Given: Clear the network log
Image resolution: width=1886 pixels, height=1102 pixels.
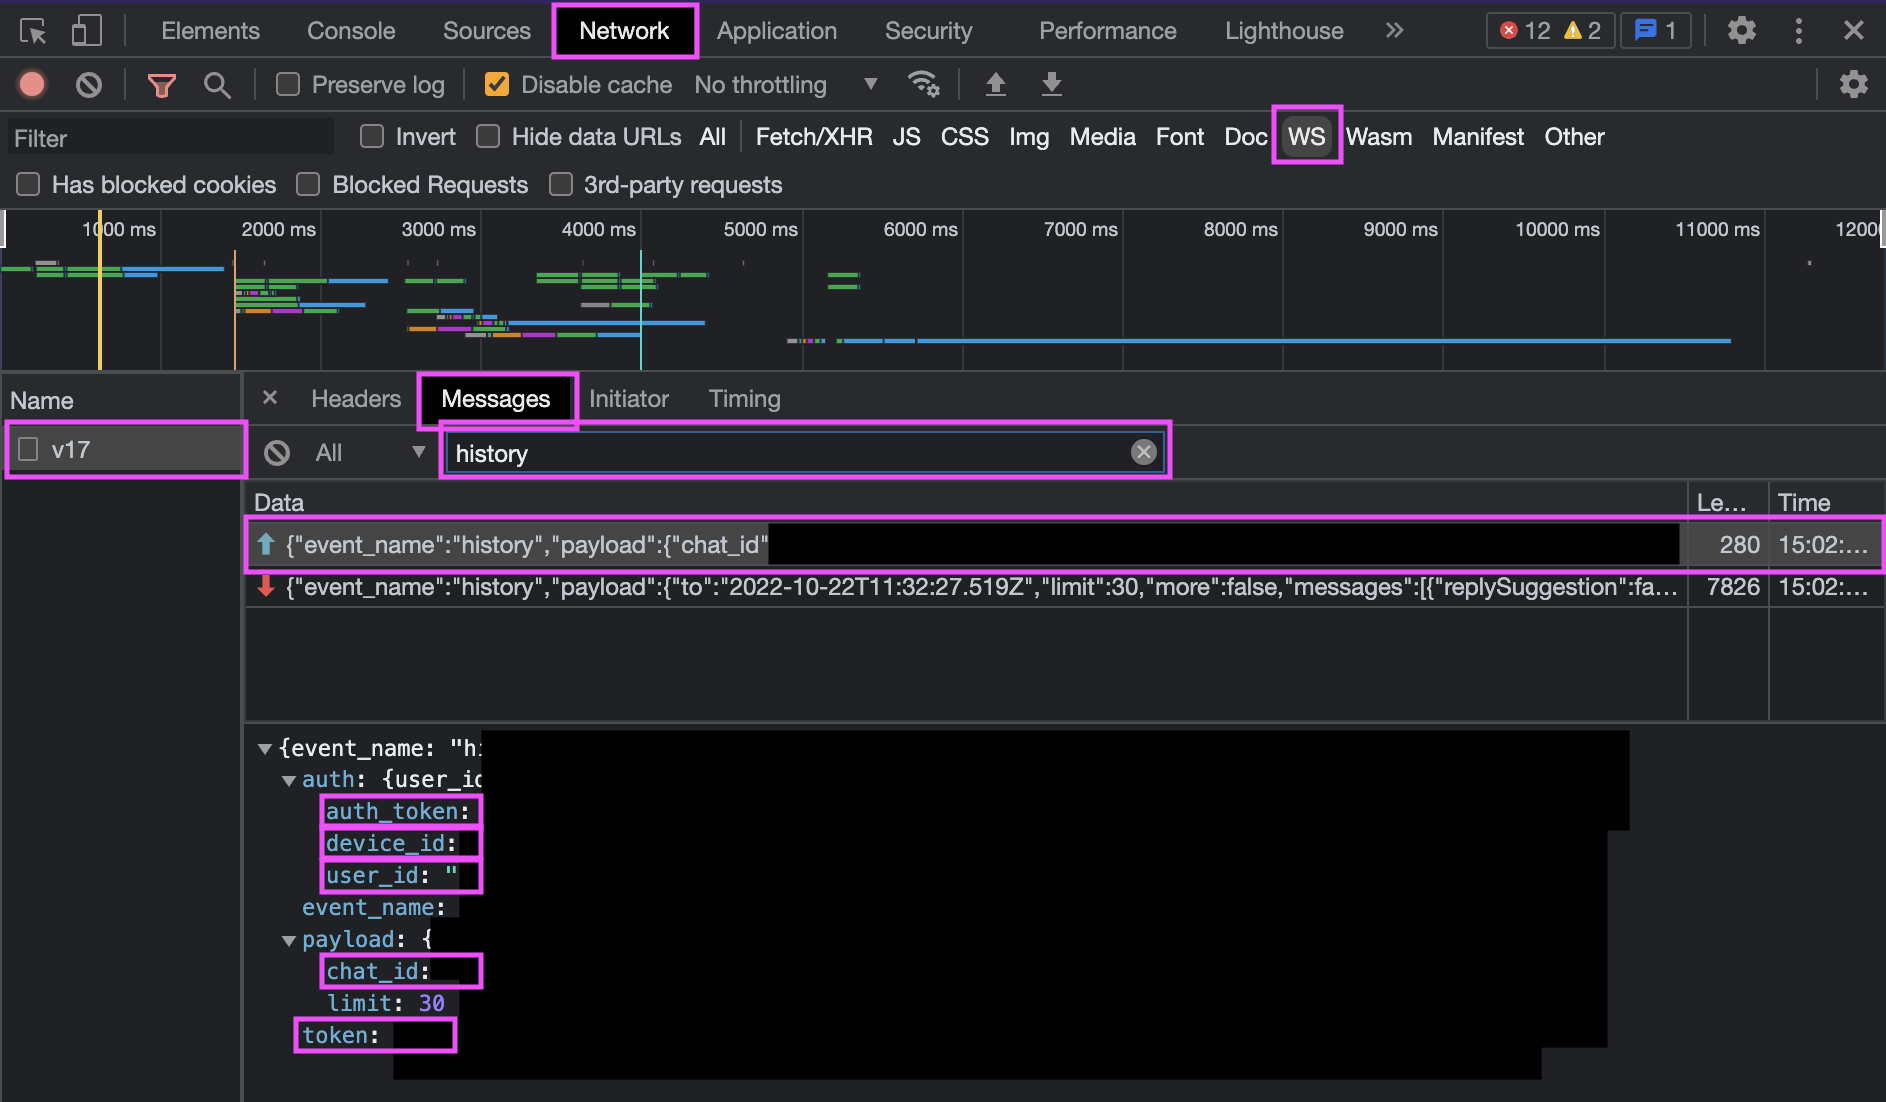Looking at the screenshot, I should coord(89,85).
